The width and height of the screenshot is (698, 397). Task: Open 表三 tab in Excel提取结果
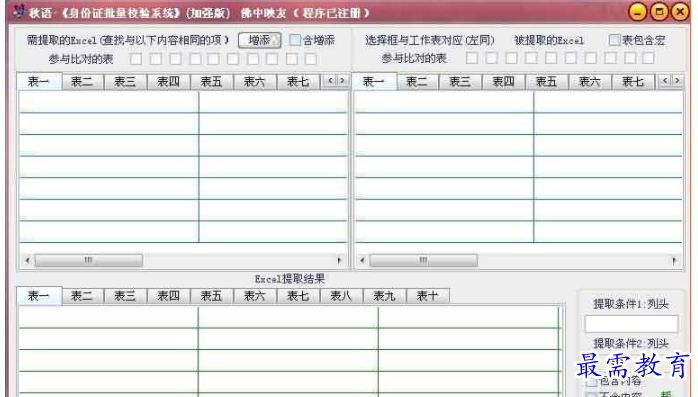pos(125,296)
